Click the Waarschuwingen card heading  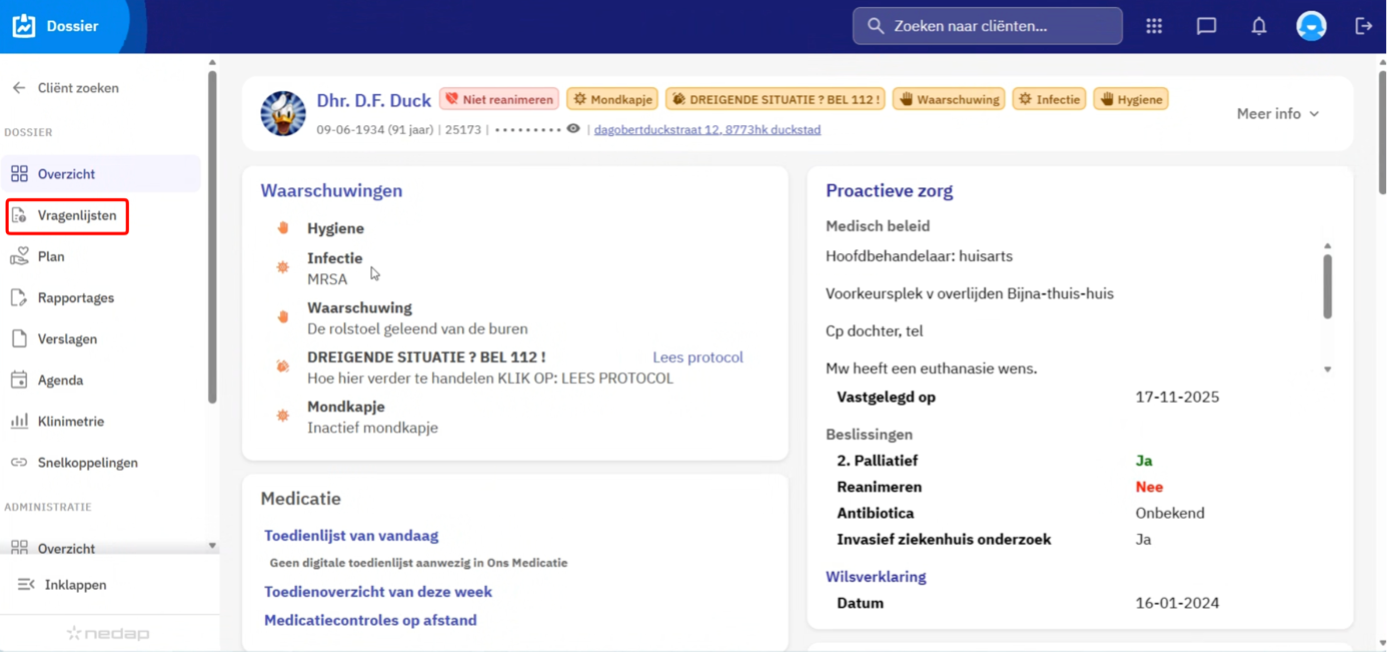331,191
